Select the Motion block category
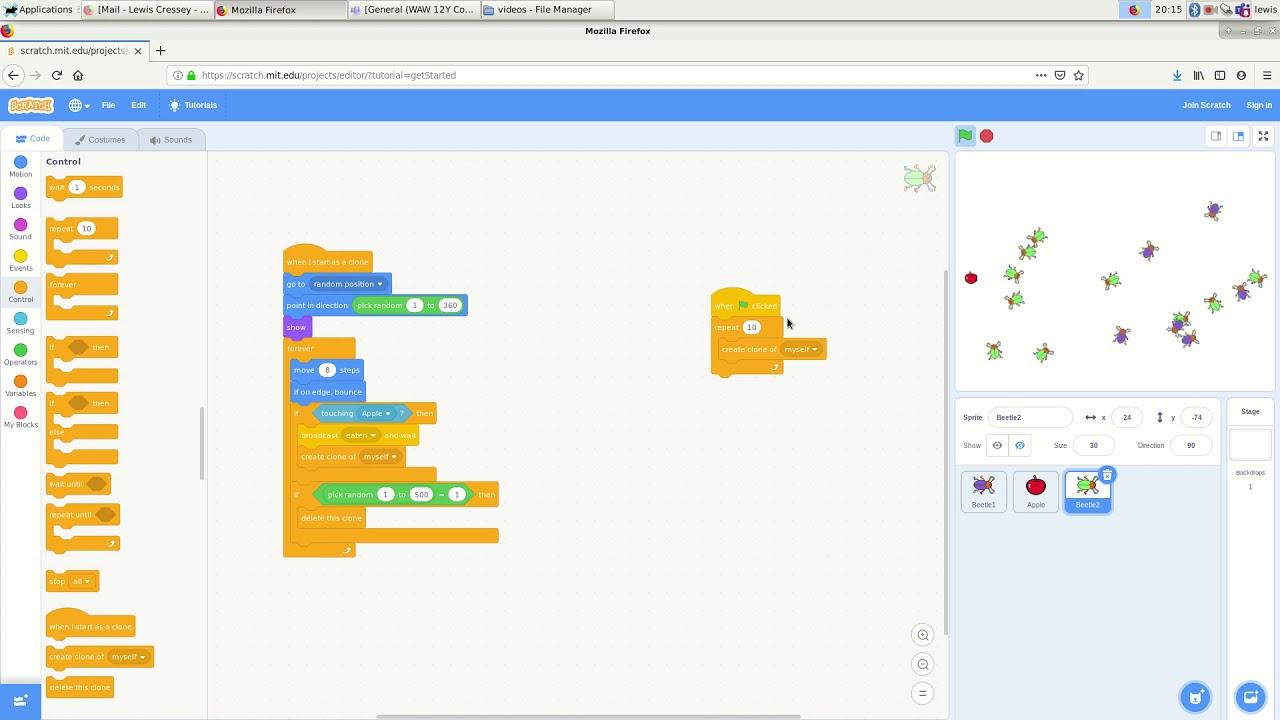Screen dimensions: 1280x720 [x=20, y=166]
